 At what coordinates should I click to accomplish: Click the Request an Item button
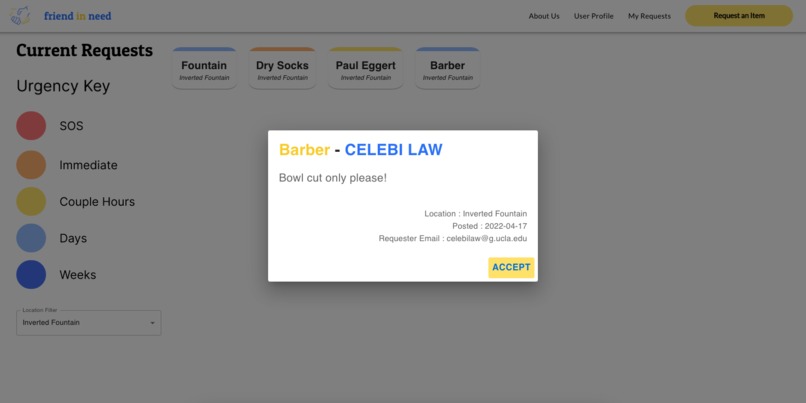point(739,15)
